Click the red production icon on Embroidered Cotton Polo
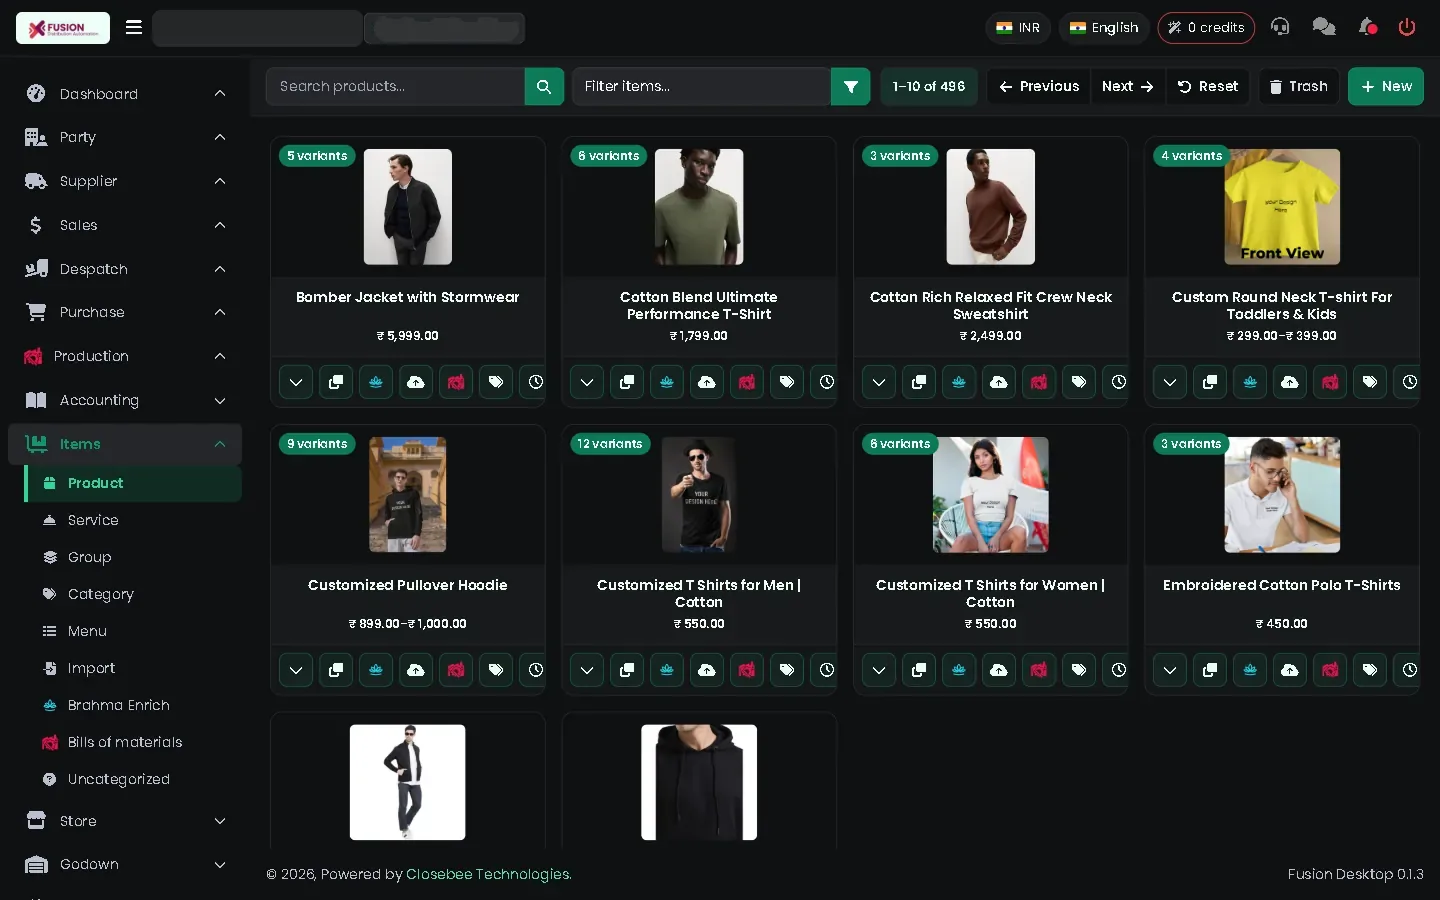 [x=1330, y=670]
